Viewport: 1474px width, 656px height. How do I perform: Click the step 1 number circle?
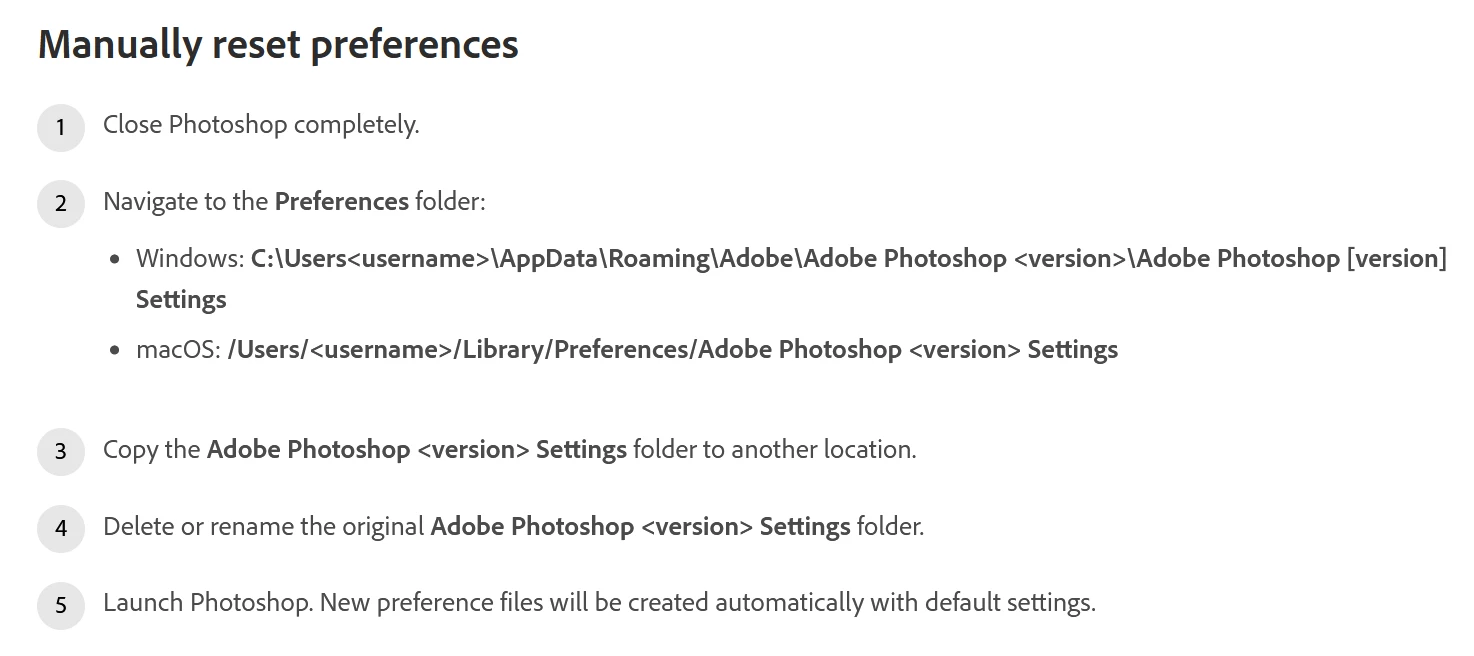tap(61, 128)
